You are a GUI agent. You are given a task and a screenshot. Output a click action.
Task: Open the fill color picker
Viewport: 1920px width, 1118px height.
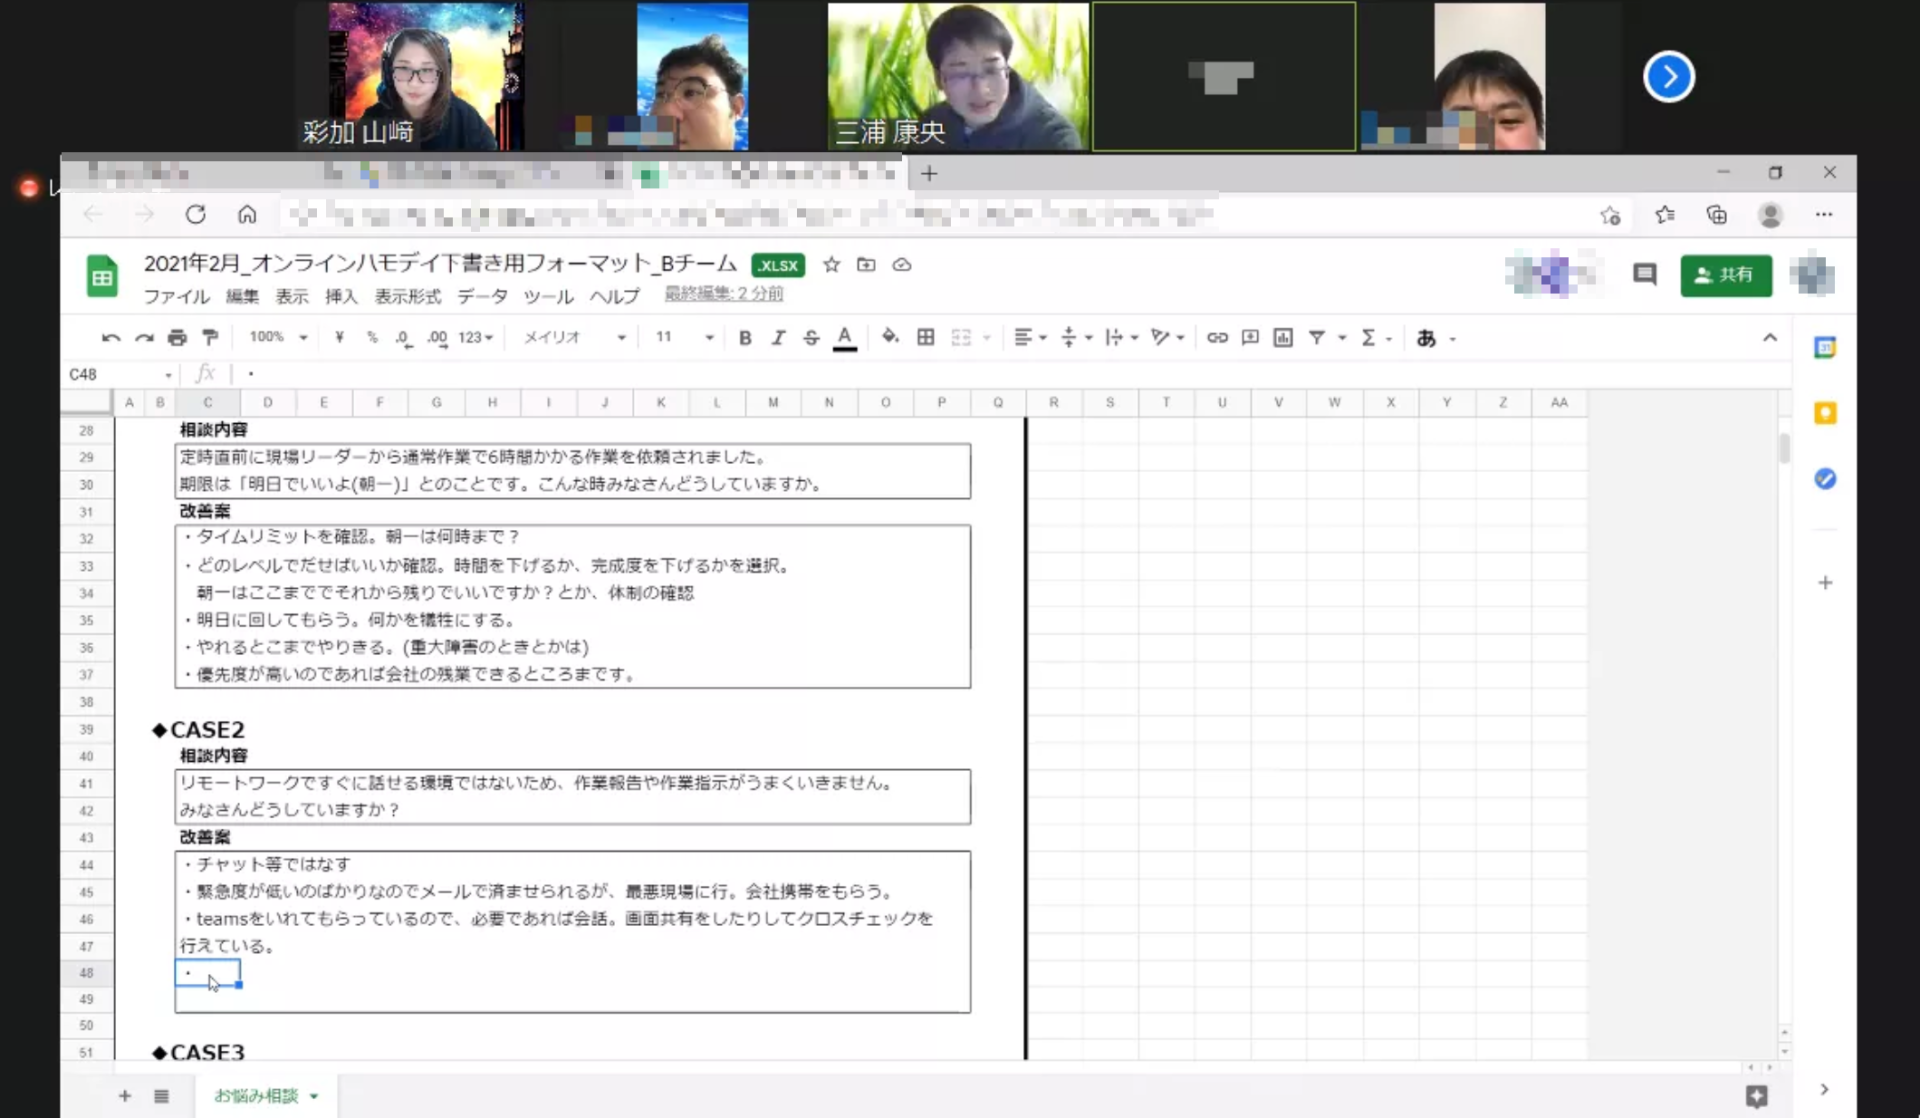890,338
